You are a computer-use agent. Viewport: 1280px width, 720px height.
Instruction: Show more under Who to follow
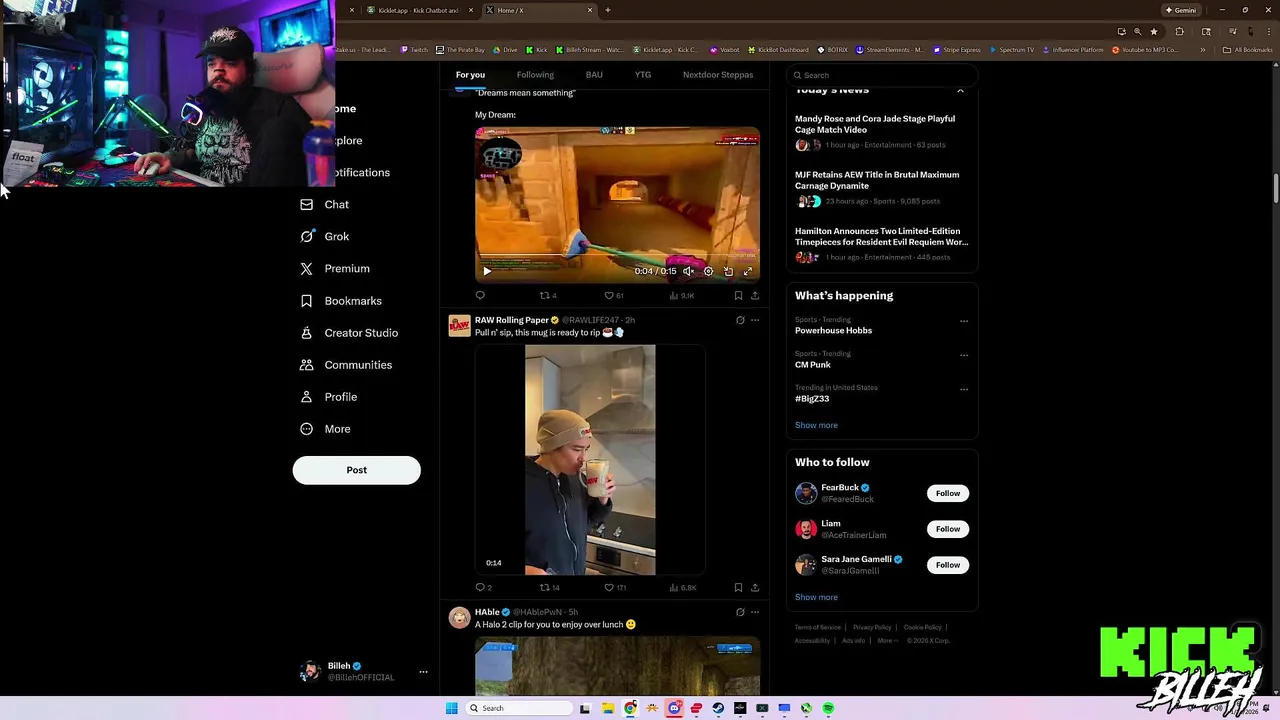(816, 597)
